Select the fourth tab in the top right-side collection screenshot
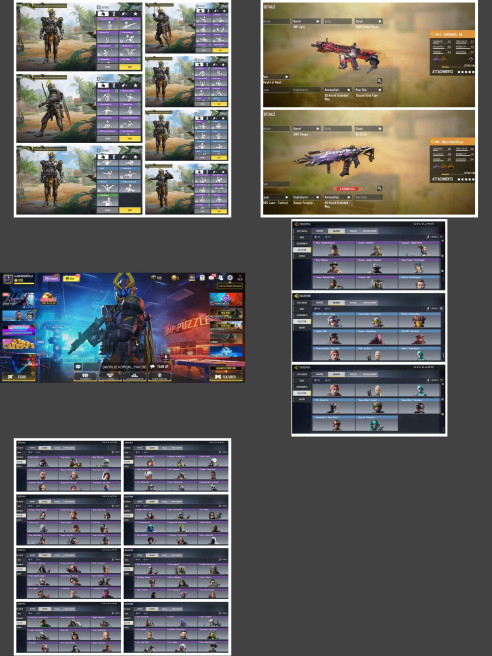 point(370,231)
